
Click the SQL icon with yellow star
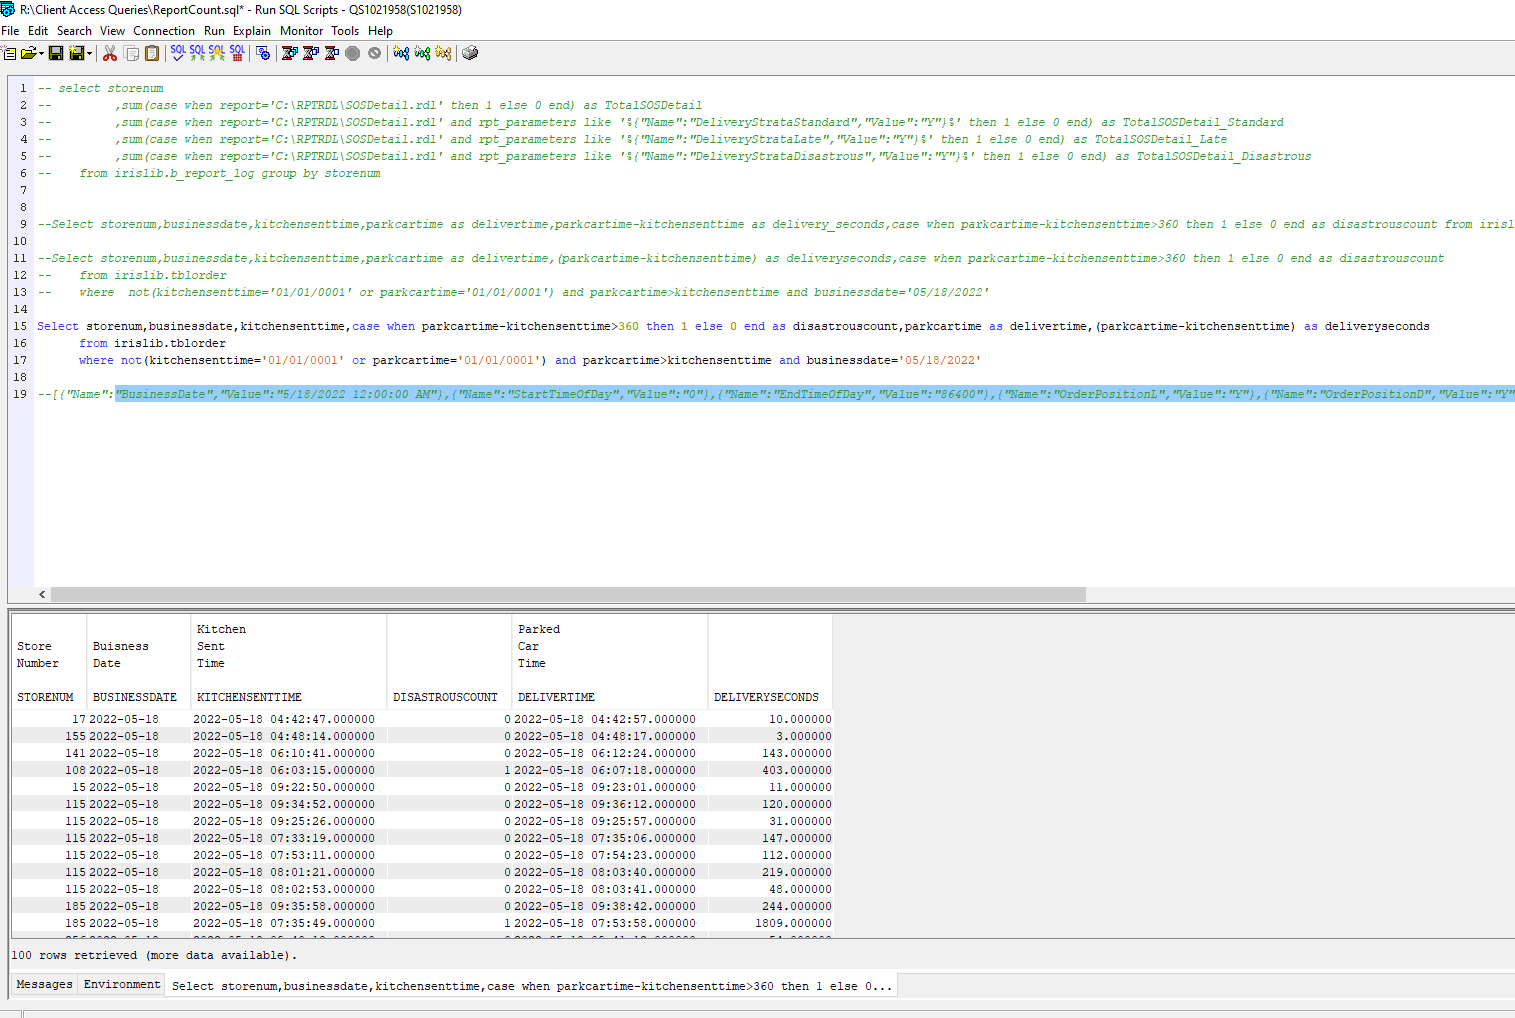click(x=217, y=53)
